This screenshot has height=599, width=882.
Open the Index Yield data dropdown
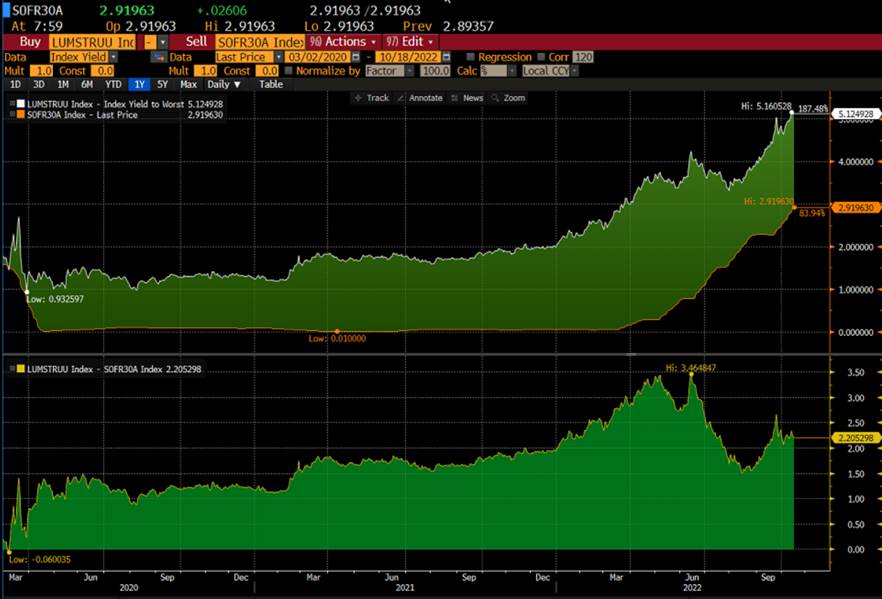(x=84, y=58)
